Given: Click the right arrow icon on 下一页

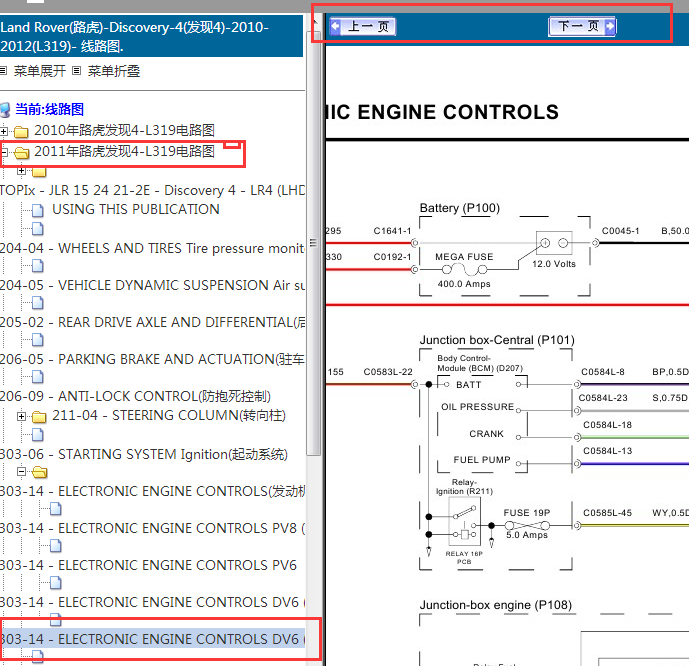Looking at the screenshot, I should click(x=609, y=26).
